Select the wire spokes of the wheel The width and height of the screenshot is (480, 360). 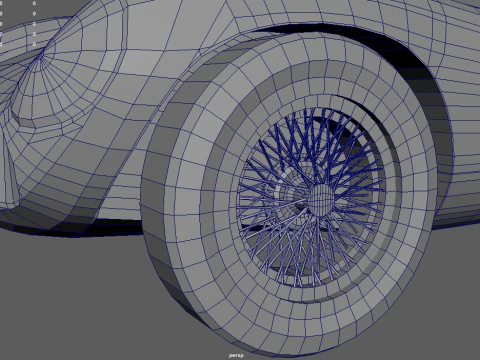310,198
